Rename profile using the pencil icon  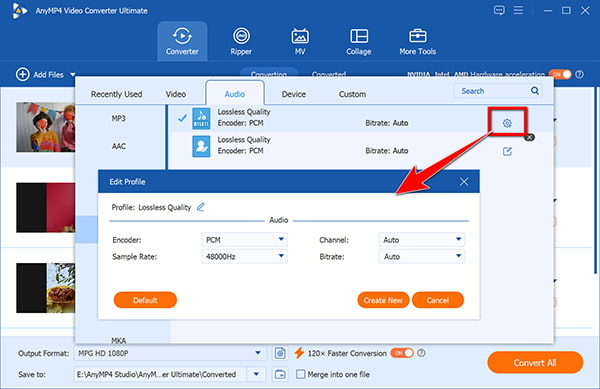click(x=201, y=207)
